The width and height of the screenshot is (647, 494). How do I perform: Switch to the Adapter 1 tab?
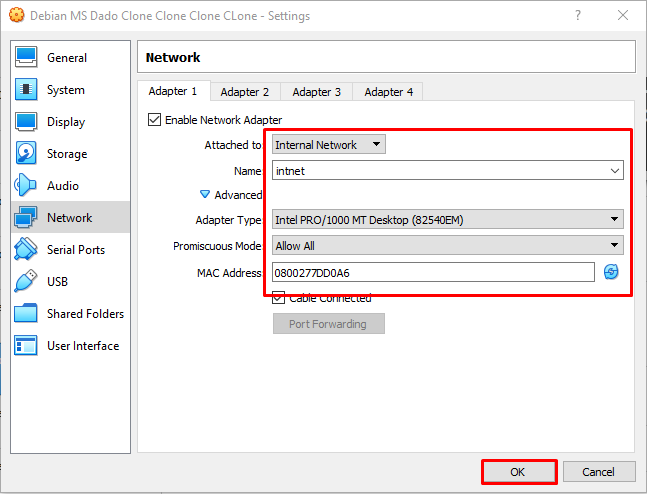173,91
